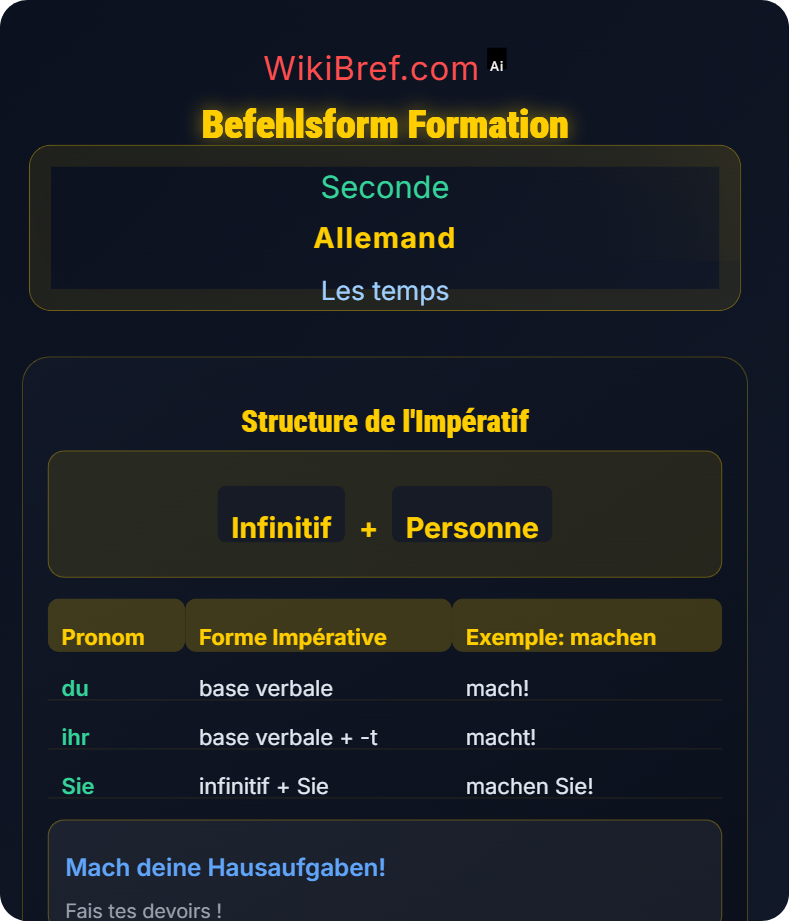Click the Mach deine Hausaufgaben! example sentence

[225, 867]
